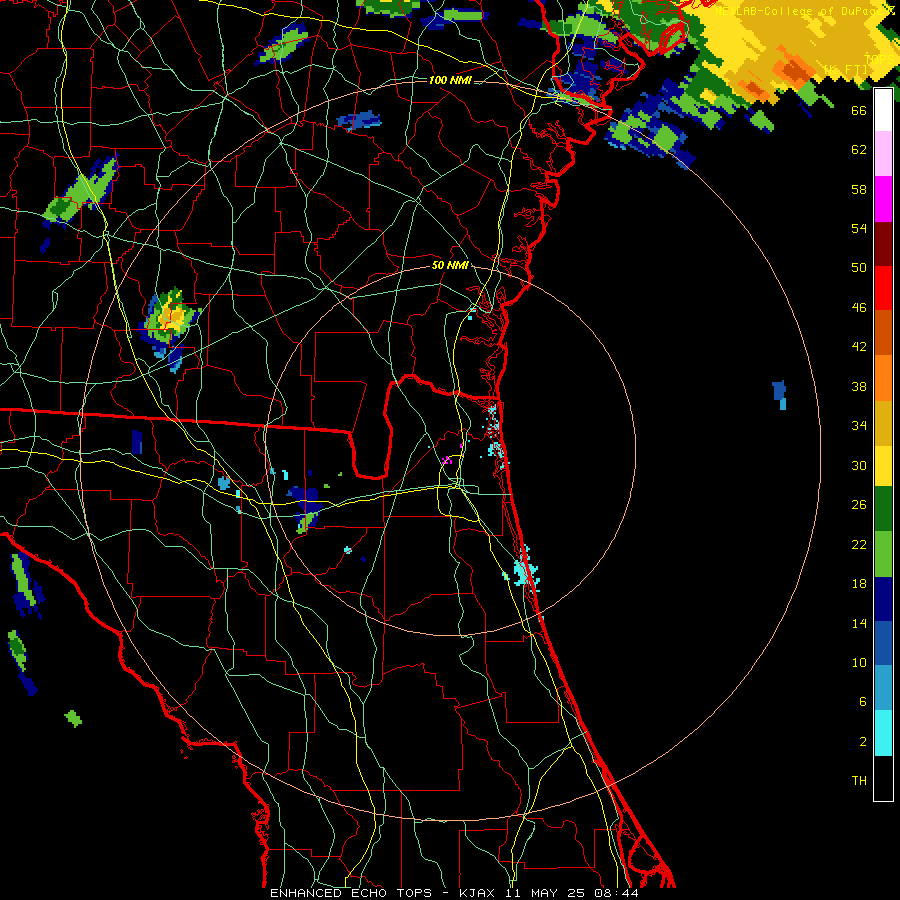Click the '30' legend value

point(859,465)
